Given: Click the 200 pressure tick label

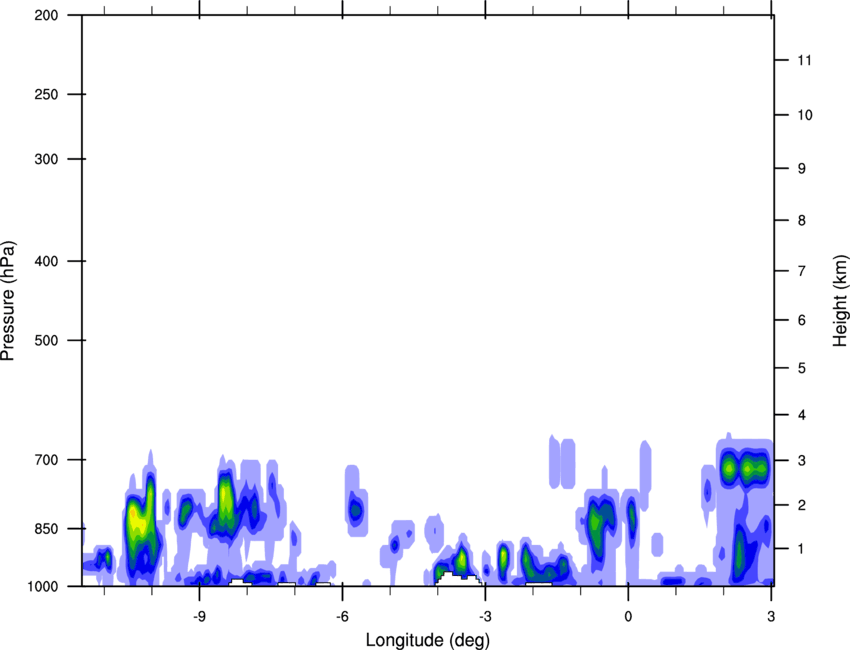Looking at the screenshot, I should coord(46,15).
